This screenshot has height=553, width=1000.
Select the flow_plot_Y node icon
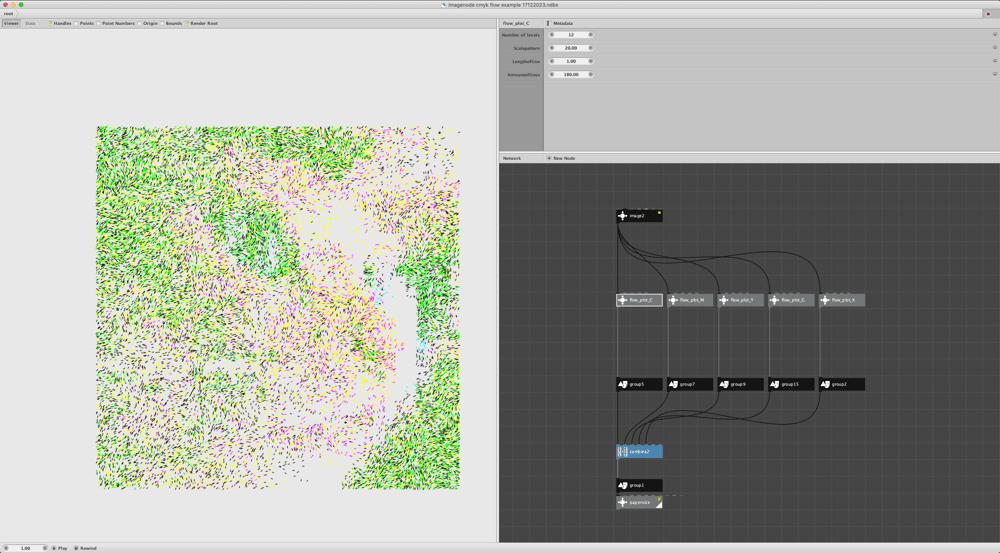click(724, 300)
